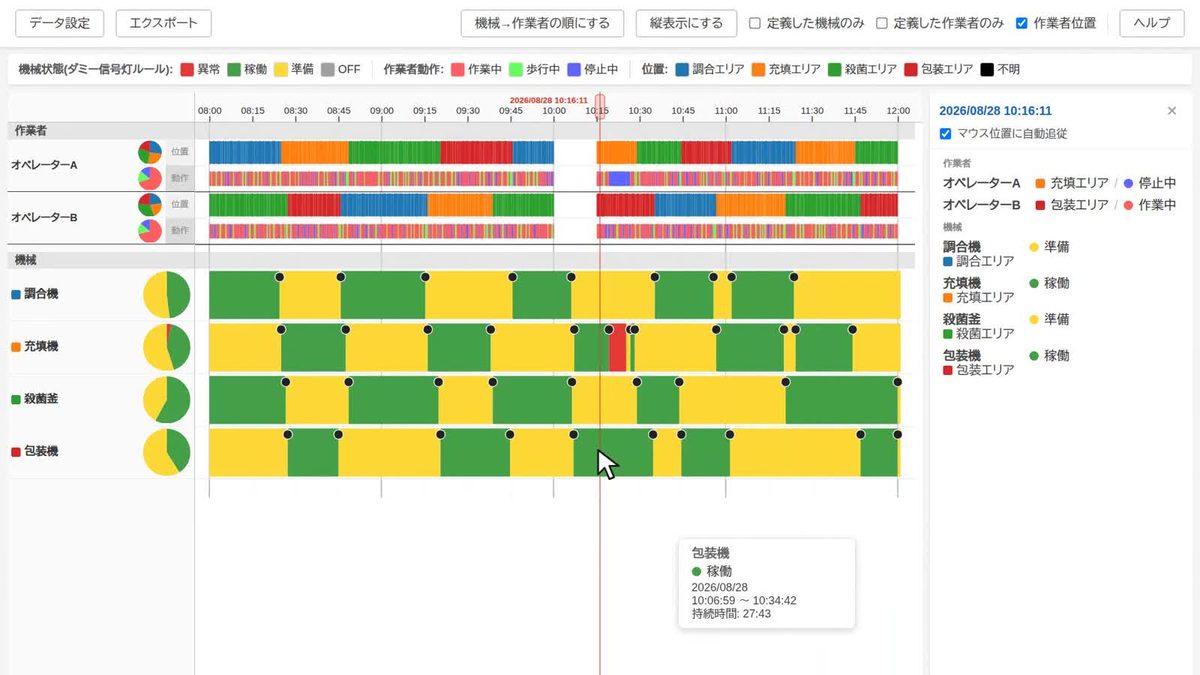This screenshot has width=1200, height=675.
Task: Click the 11:00 tick on time axis
Action: [726, 110]
